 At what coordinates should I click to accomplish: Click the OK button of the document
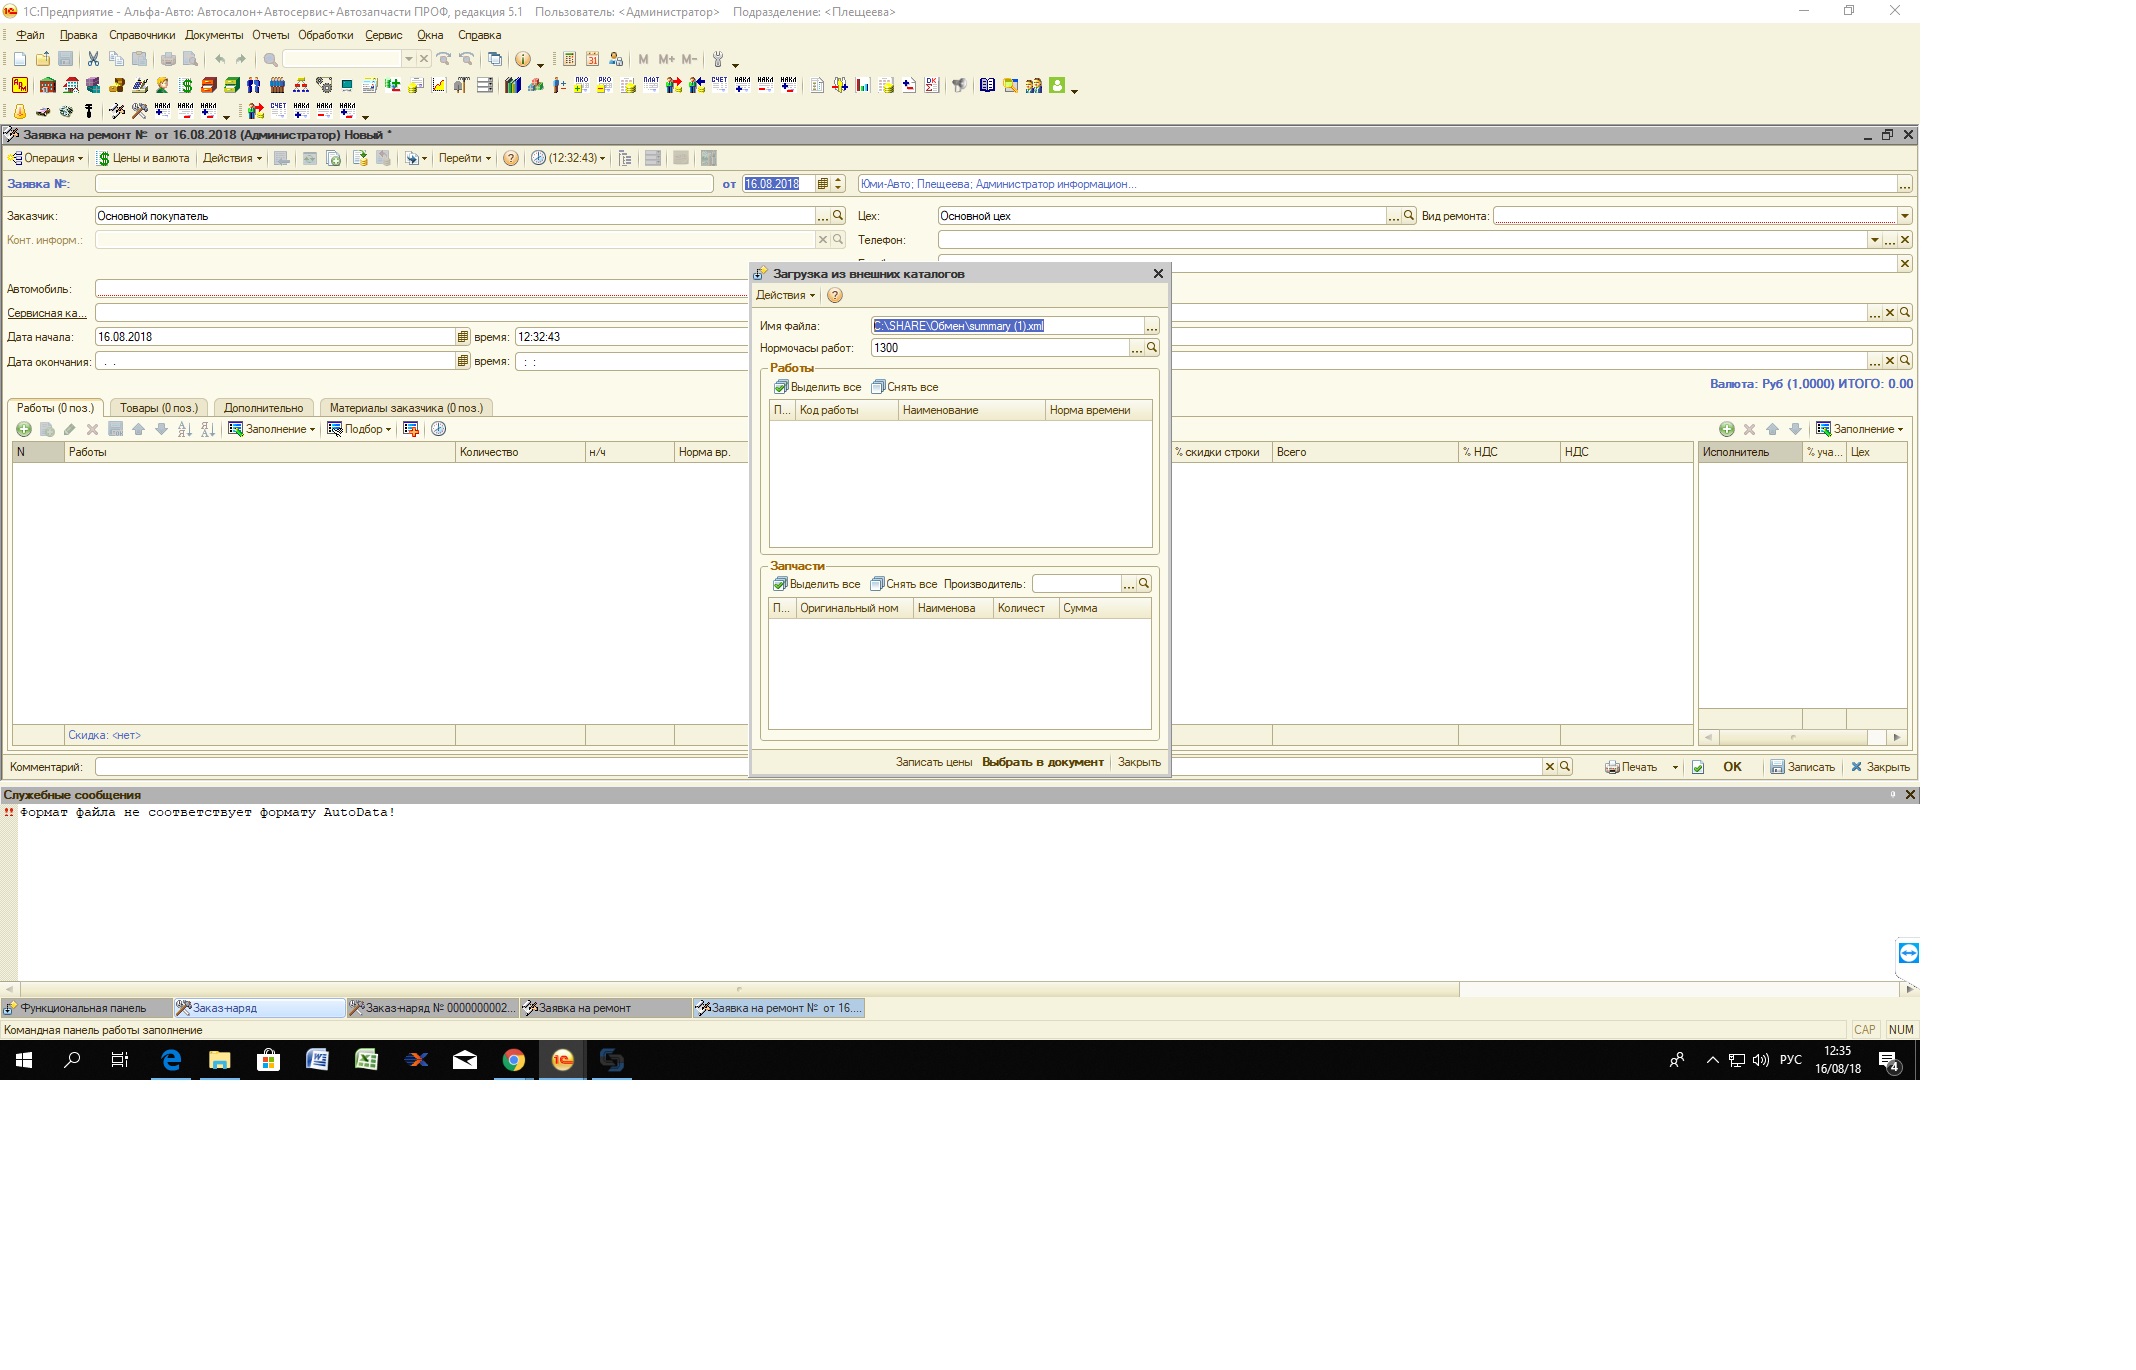(1733, 767)
